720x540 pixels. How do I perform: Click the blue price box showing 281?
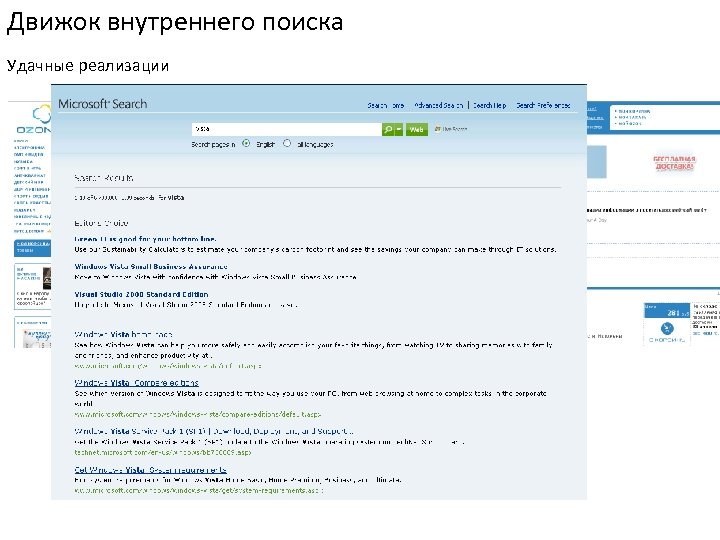[667, 310]
